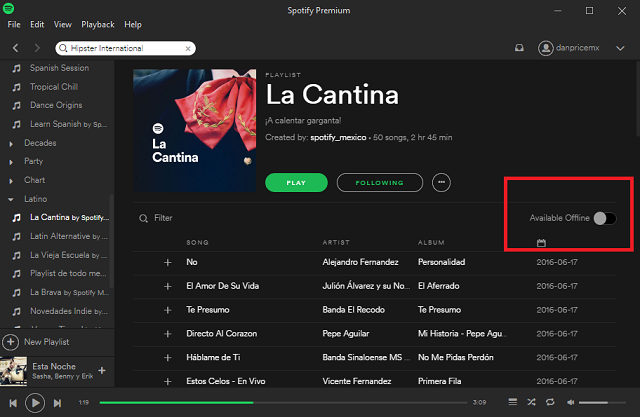Expand the Party folder
The width and height of the screenshot is (640, 417).
(11, 162)
